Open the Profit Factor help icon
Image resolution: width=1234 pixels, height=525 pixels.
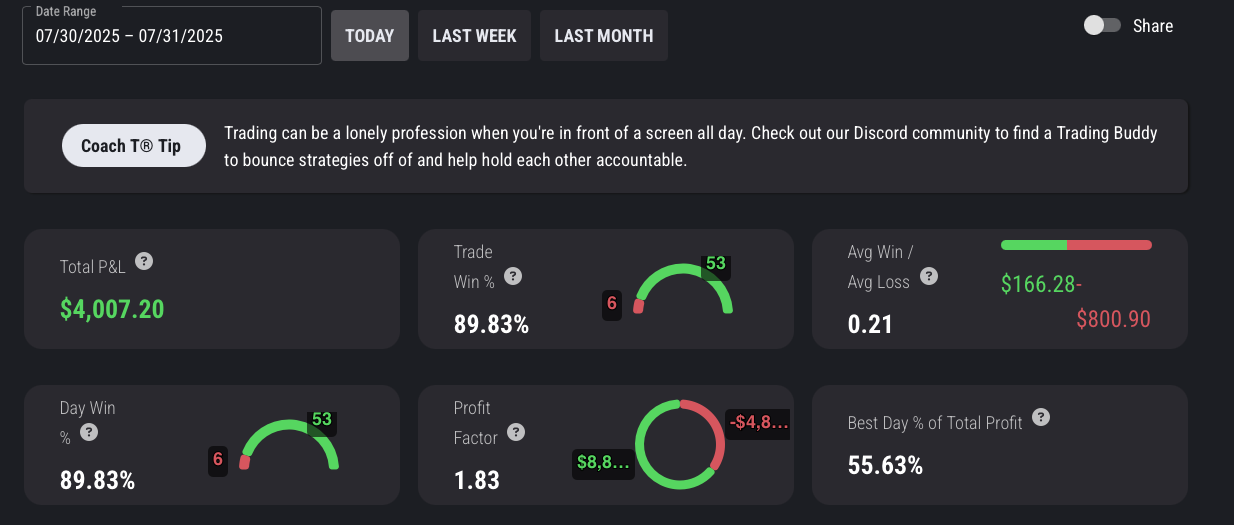[x=516, y=433]
